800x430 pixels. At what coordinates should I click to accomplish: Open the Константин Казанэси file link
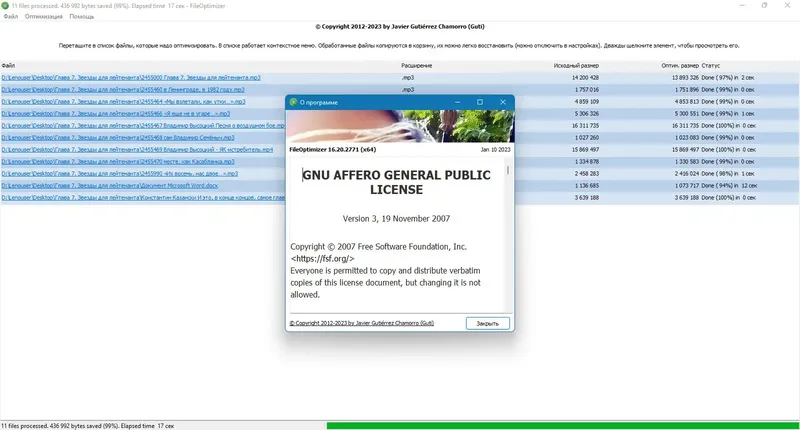tap(143, 197)
